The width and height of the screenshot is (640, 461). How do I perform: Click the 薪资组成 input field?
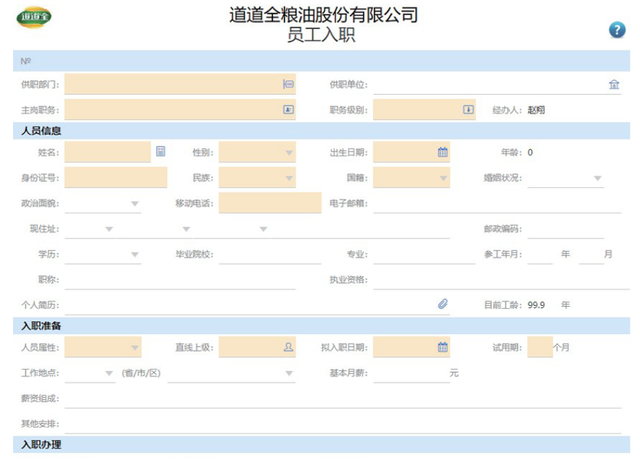coord(343,398)
